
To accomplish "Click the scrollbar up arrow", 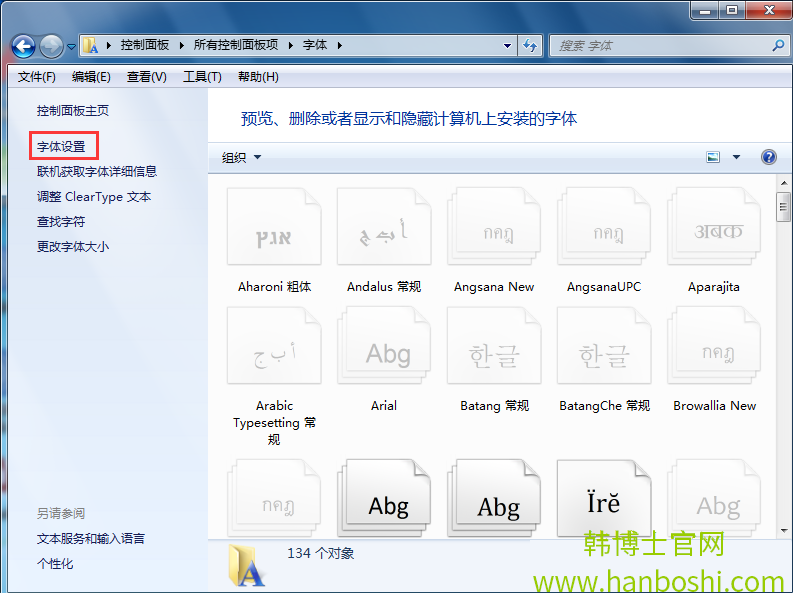I will tap(784, 183).
